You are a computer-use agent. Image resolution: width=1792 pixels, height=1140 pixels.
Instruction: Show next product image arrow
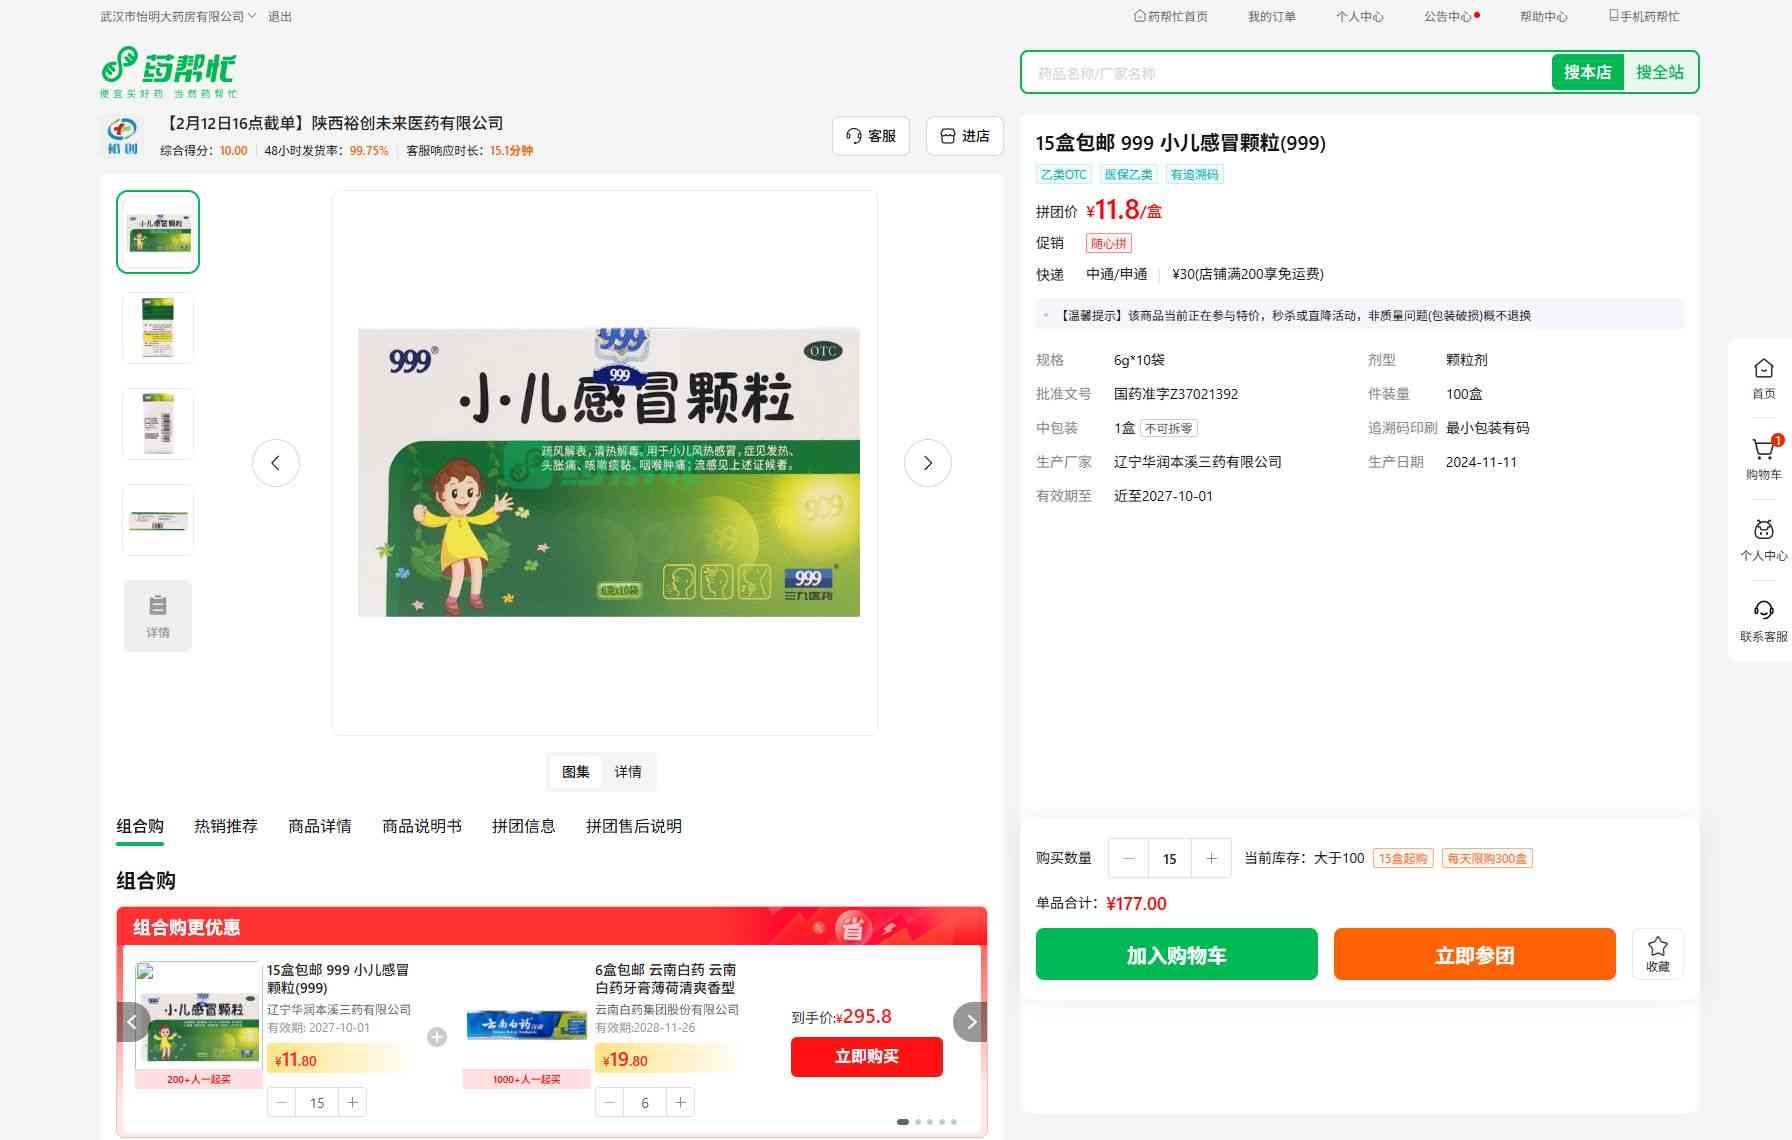(x=927, y=463)
